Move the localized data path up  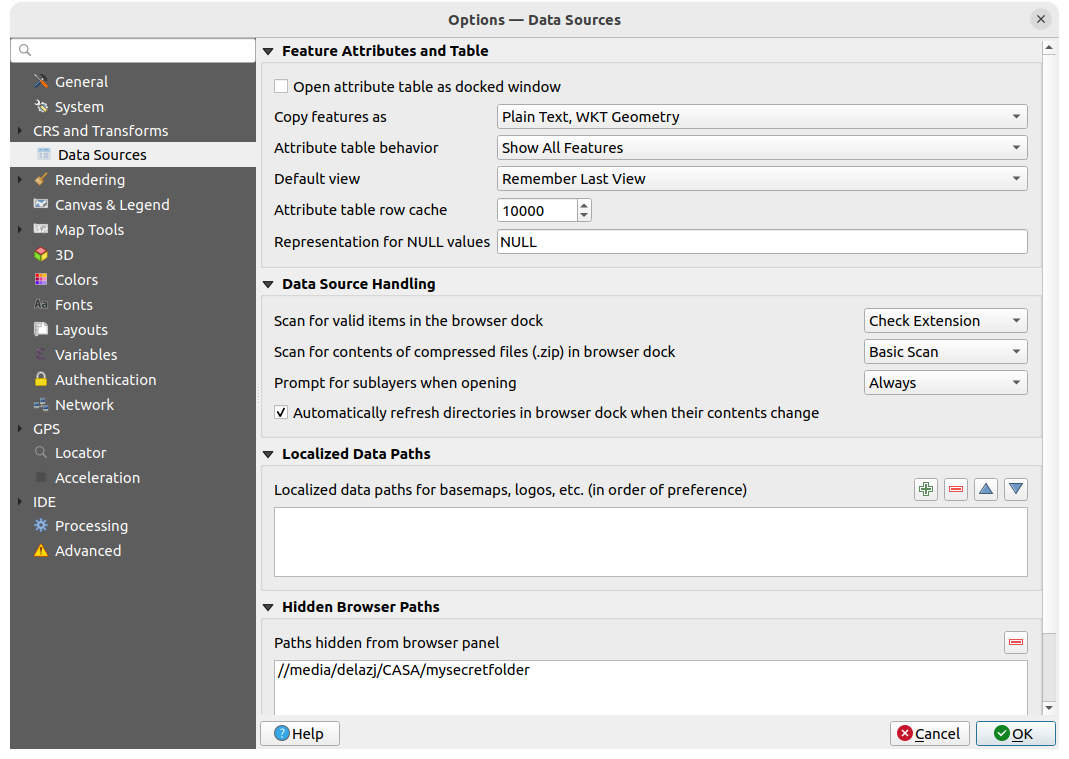pyautogui.click(x=985, y=488)
